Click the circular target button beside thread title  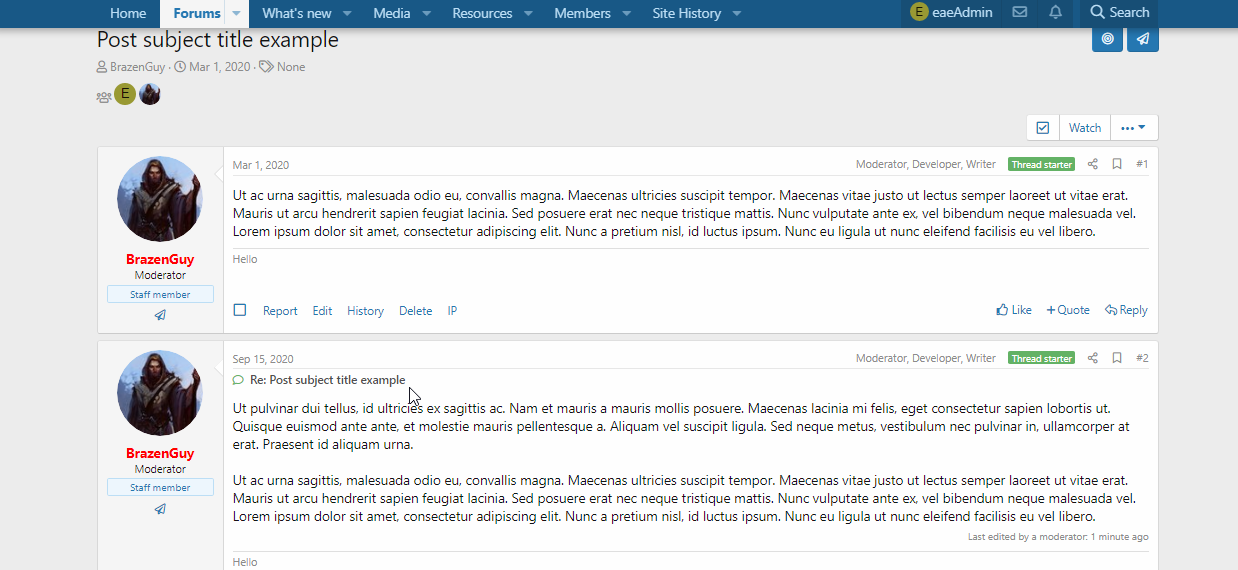click(x=1107, y=39)
